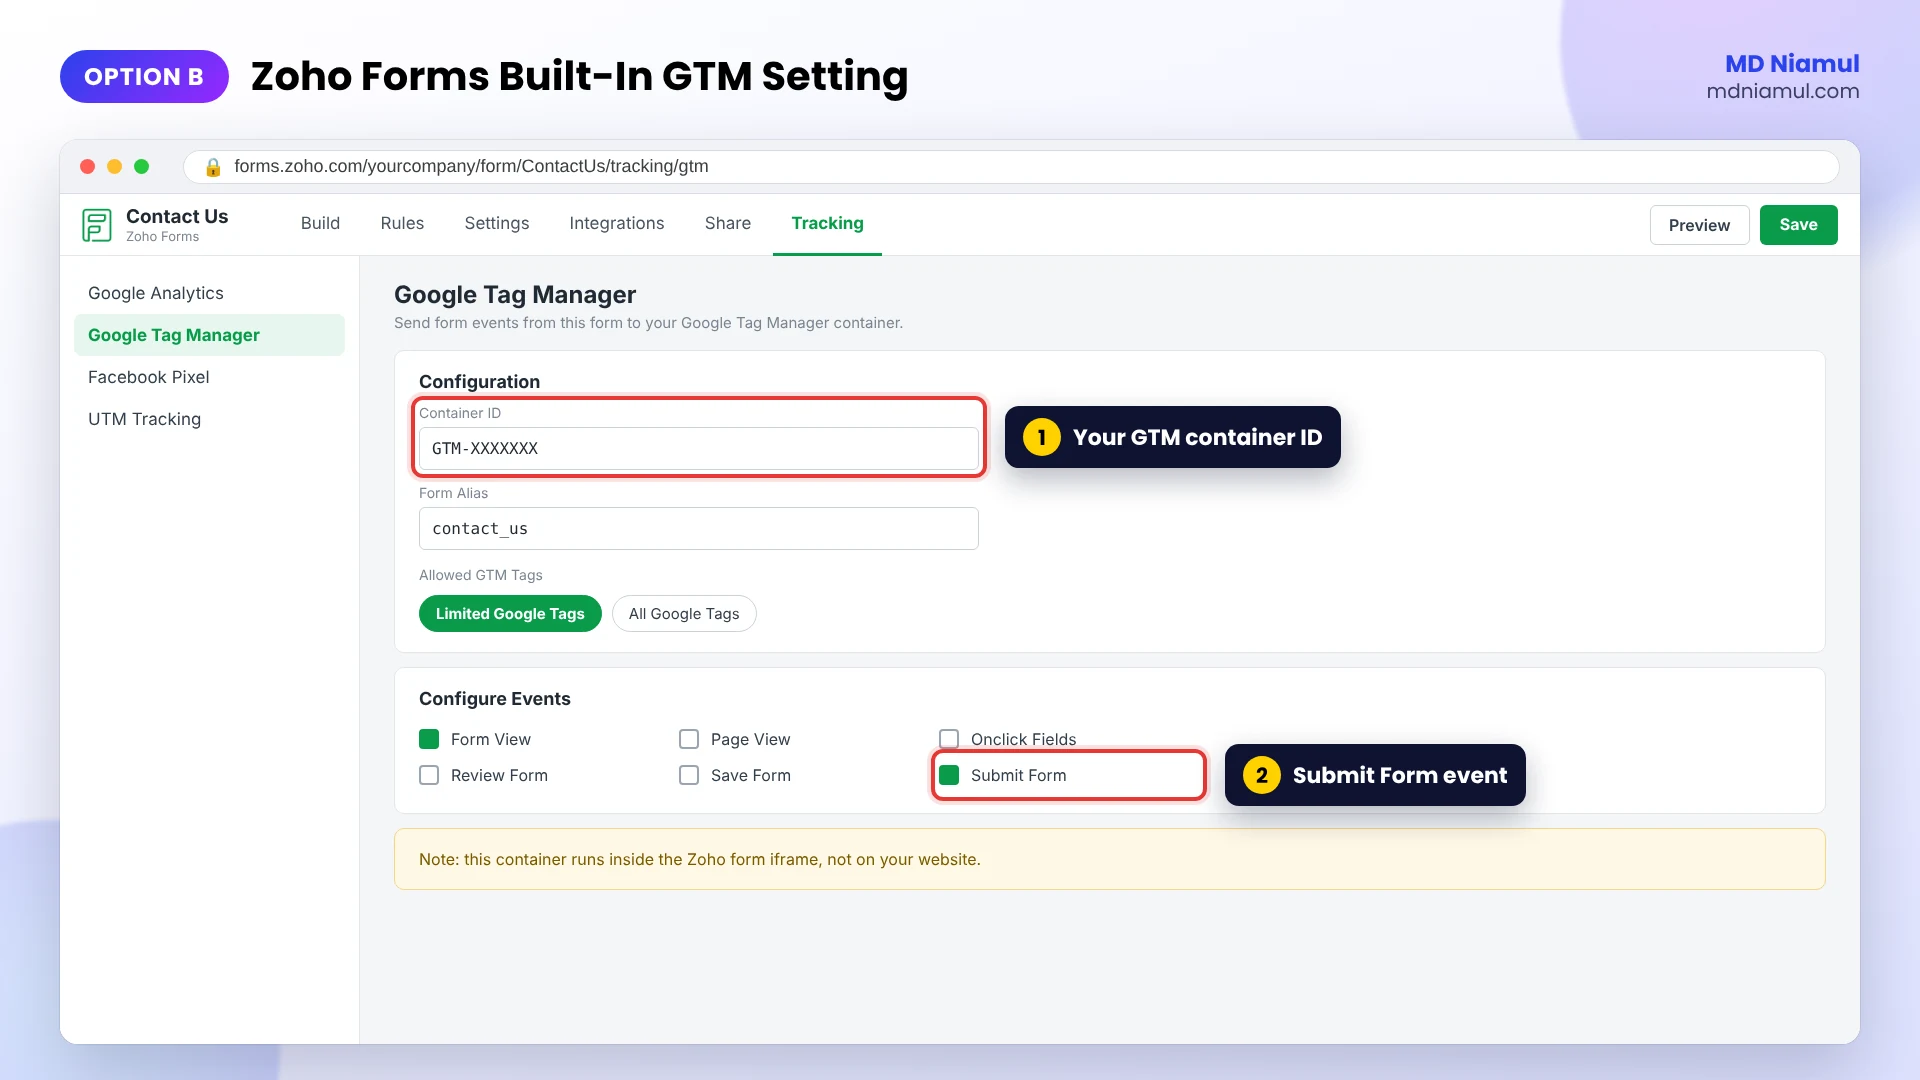Screen dimensions: 1920x1080
Task: Click the mdniamul.com text
Action: tap(1782, 91)
